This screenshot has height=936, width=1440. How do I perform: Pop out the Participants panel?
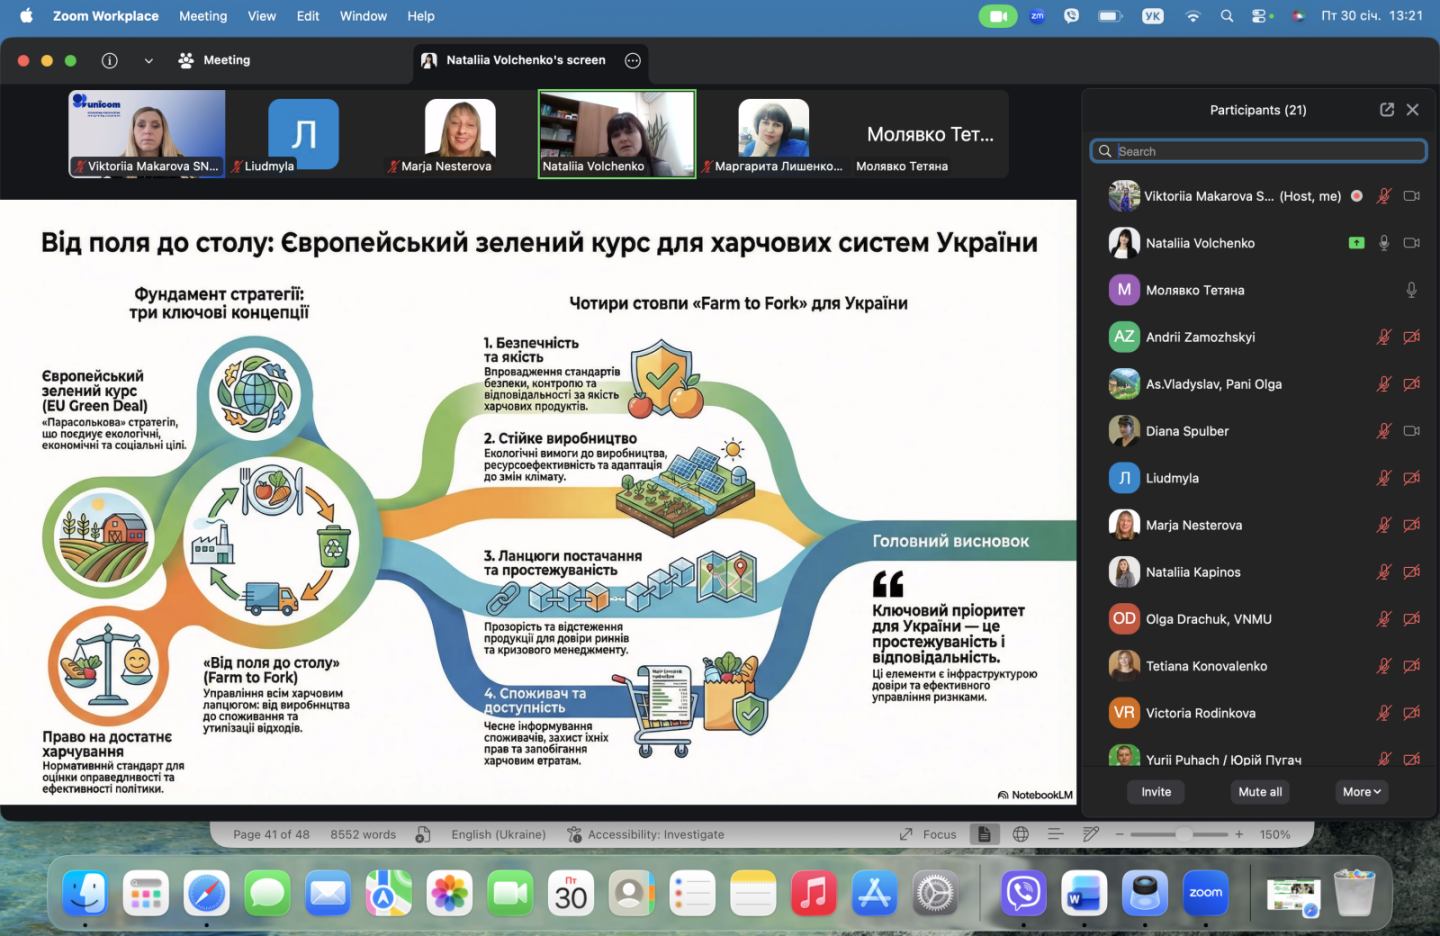pos(1386,110)
